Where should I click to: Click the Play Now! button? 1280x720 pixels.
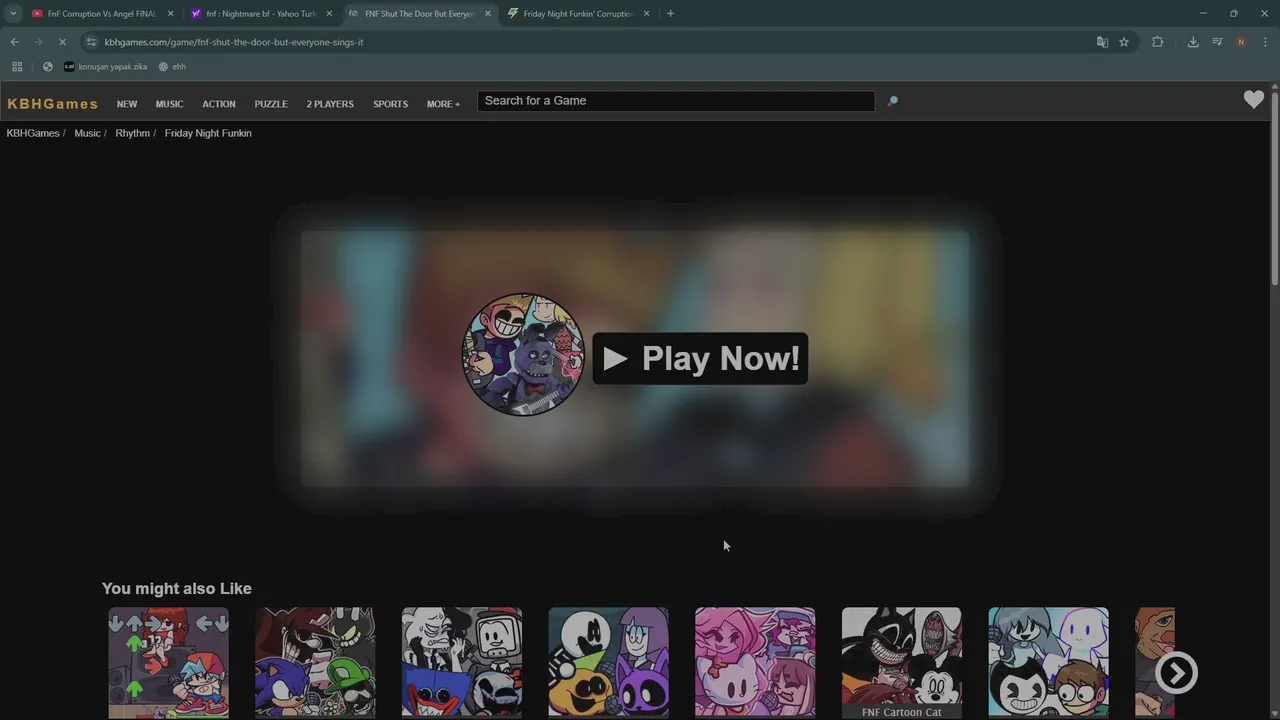pyautogui.click(x=700, y=358)
